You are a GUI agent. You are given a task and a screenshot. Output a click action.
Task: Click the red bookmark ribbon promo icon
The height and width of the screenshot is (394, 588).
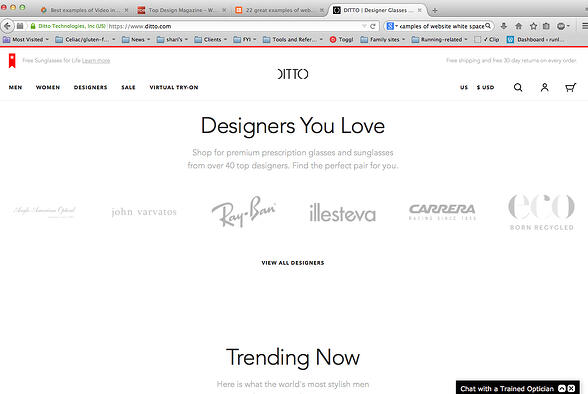[12, 61]
